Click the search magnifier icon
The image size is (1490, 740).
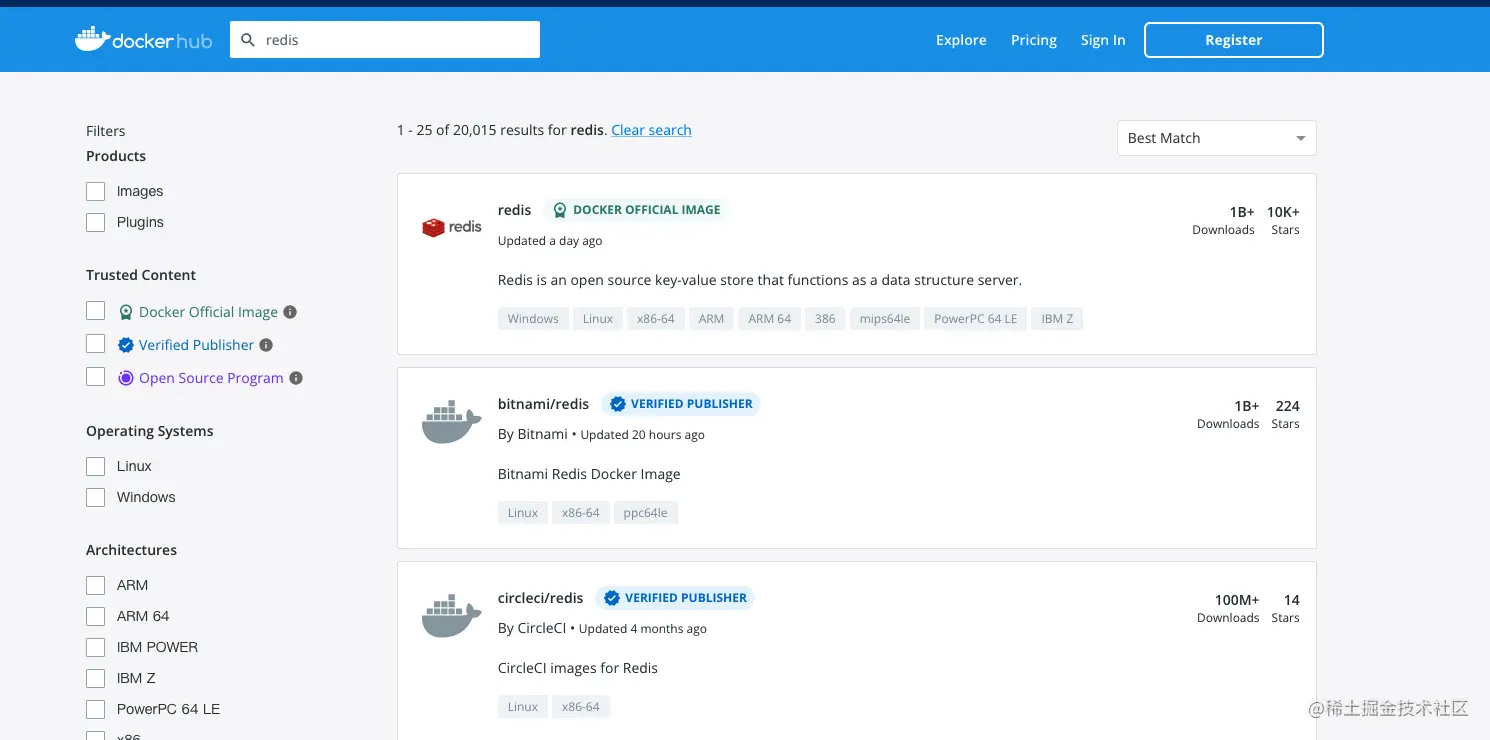click(x=248, y=40)
